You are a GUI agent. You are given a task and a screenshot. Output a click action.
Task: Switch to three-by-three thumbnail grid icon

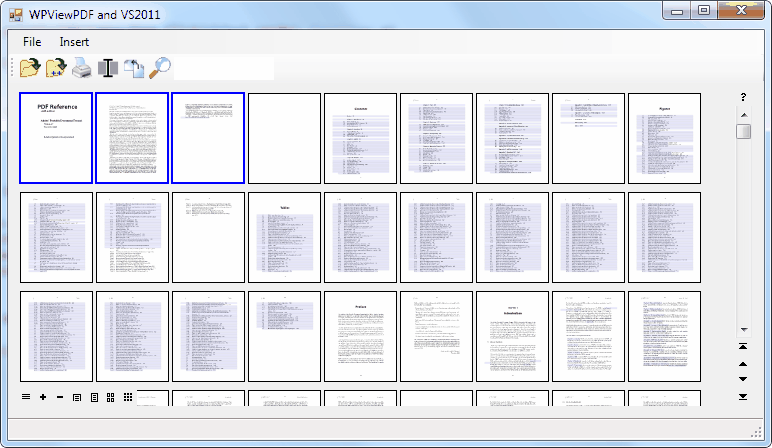[128, 397]
